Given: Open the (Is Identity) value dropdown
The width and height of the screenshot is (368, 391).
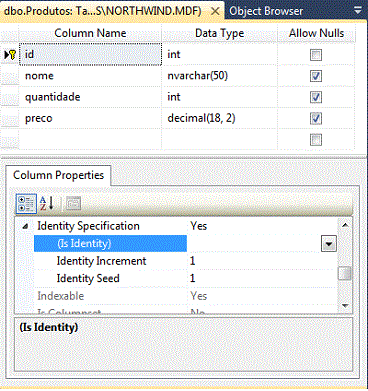Looking at the screenshot, I should pos(329,244).
